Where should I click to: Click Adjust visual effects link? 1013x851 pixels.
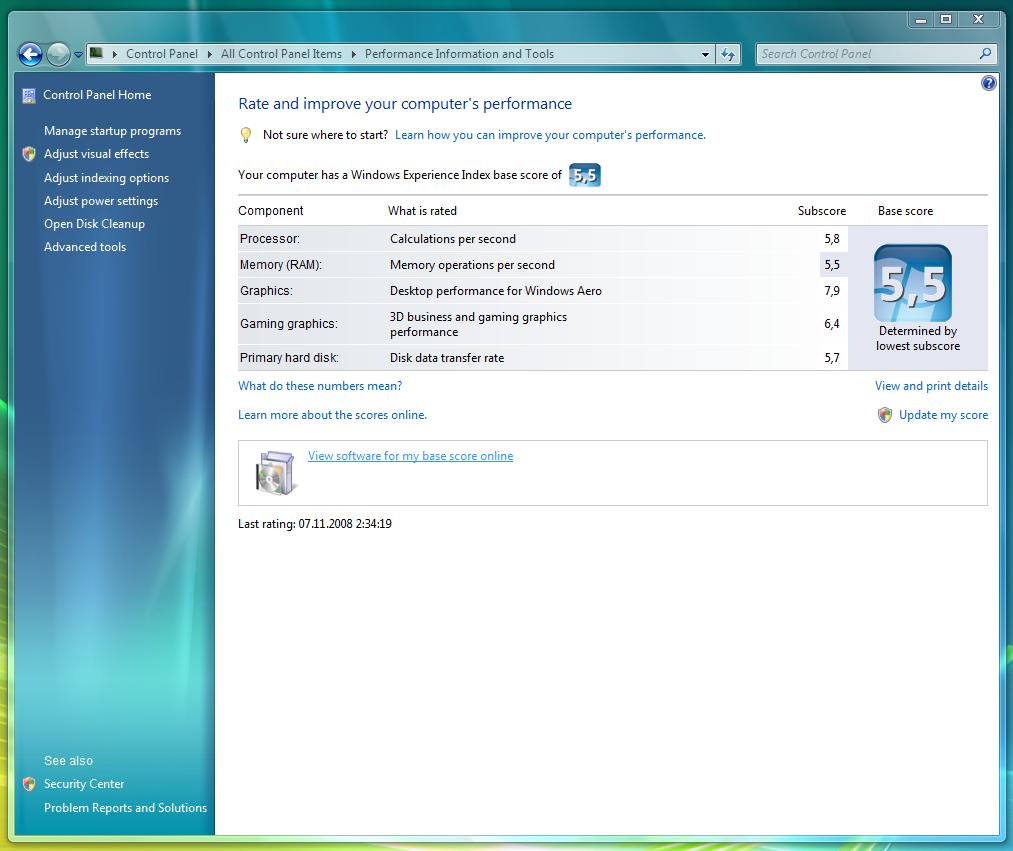point(96,154)
